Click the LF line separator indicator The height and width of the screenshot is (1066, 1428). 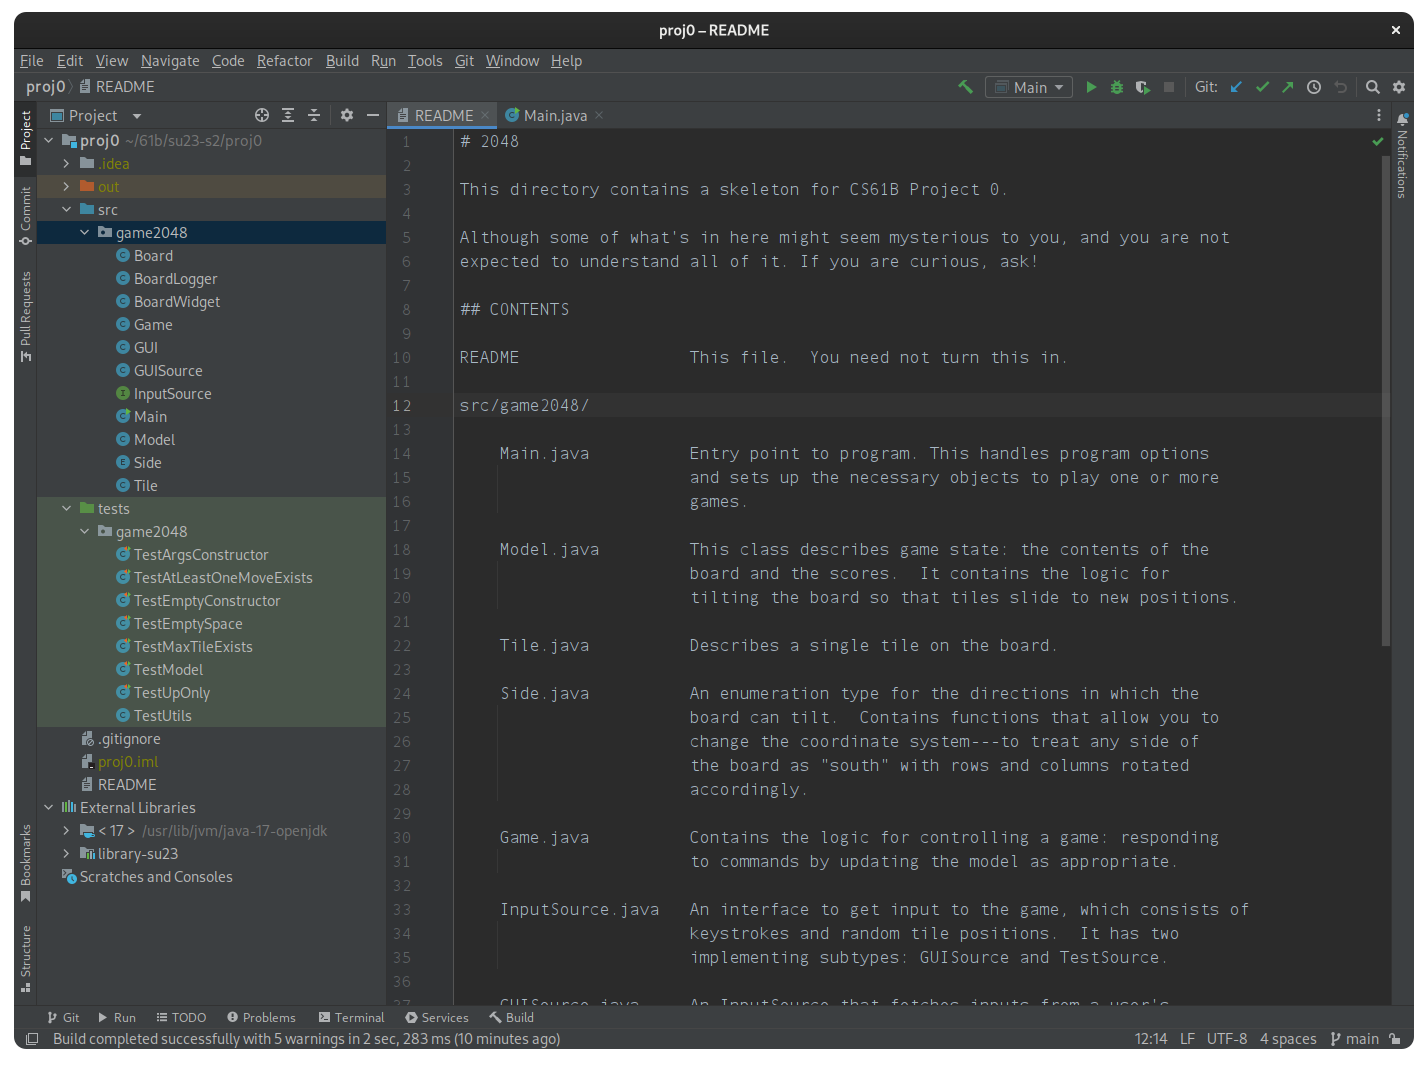coord(1187,1039)
